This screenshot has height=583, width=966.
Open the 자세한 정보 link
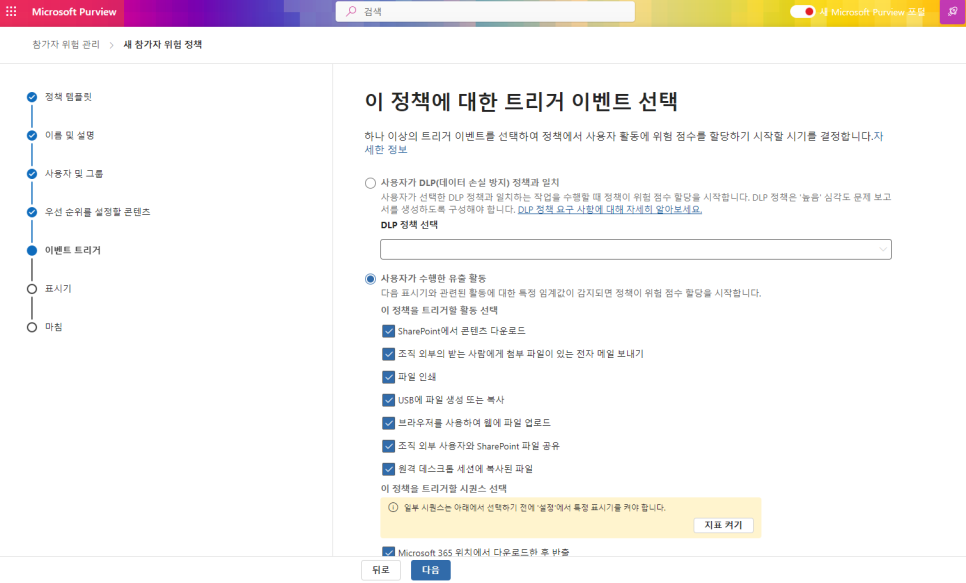(x=386, y=149)
